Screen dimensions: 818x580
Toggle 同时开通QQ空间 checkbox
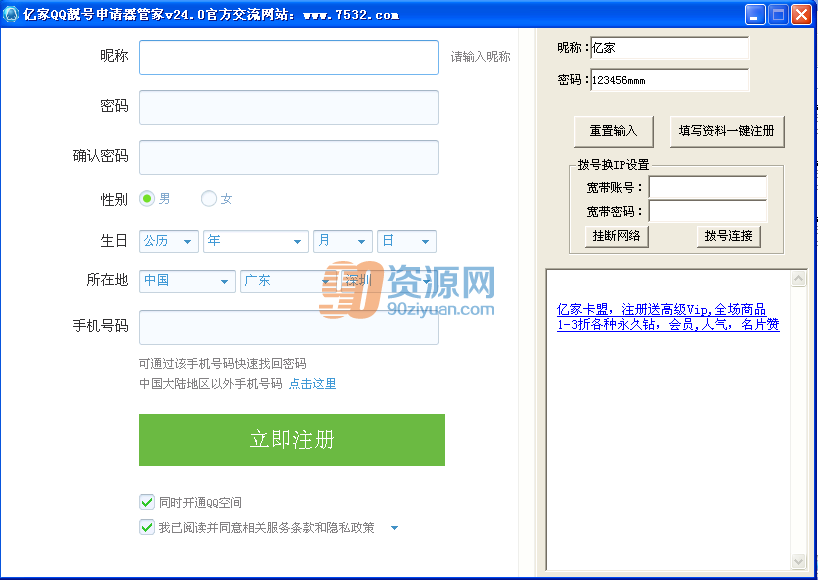pyautogui.click(x=147, y=502)
